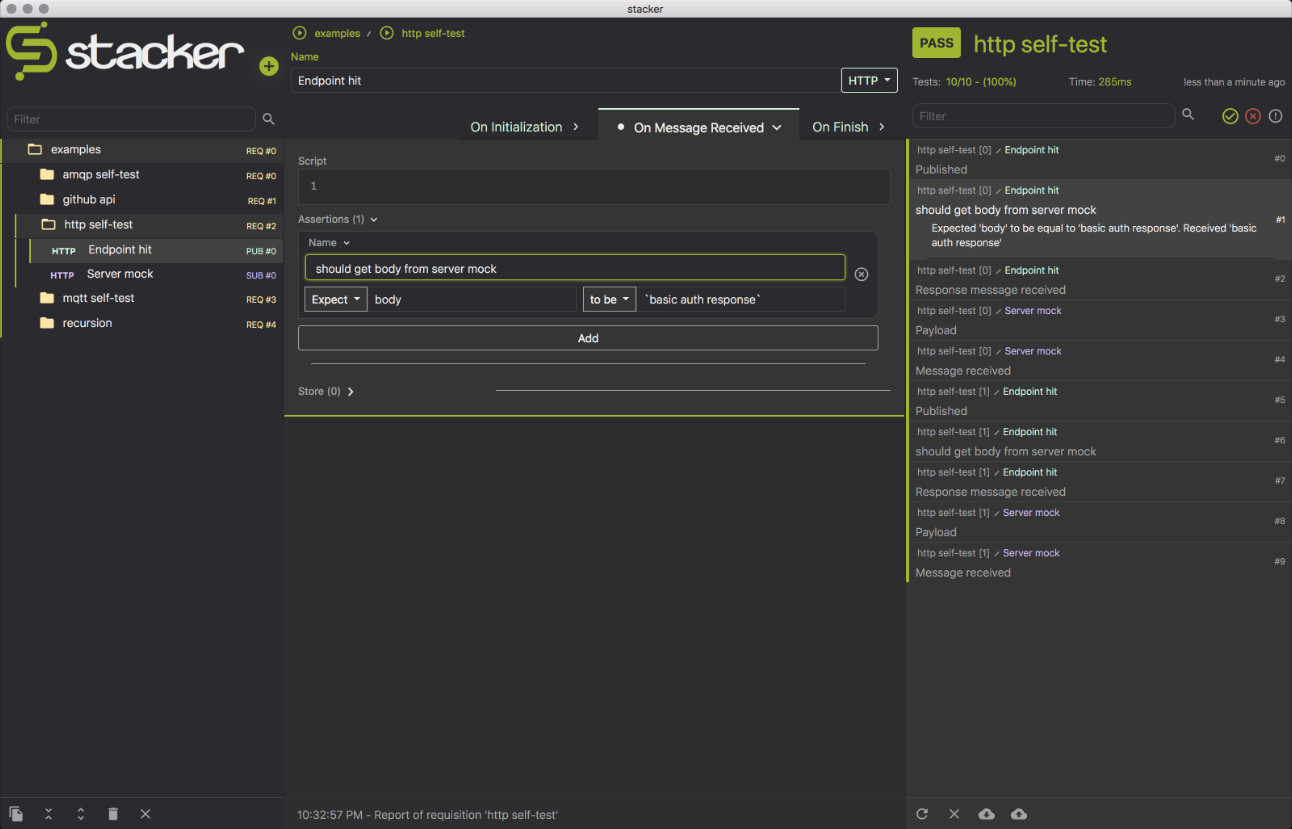Click the trash delete icon in the sidebar footer
Viewport: 1292px width, 829px height.
coord(113,814)
